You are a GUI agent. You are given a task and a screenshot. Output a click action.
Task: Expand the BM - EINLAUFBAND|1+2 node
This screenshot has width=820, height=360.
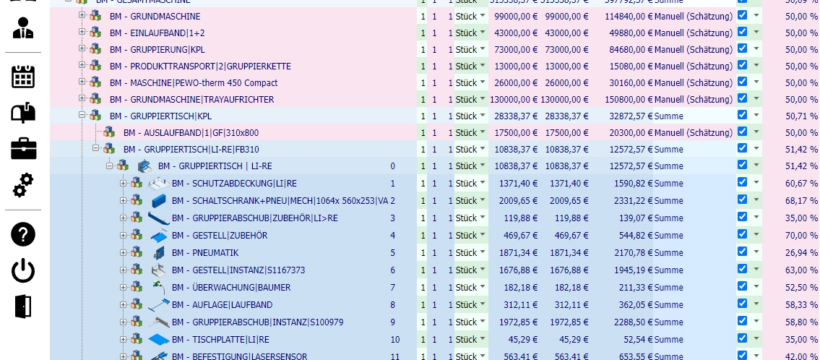[82, 32]
